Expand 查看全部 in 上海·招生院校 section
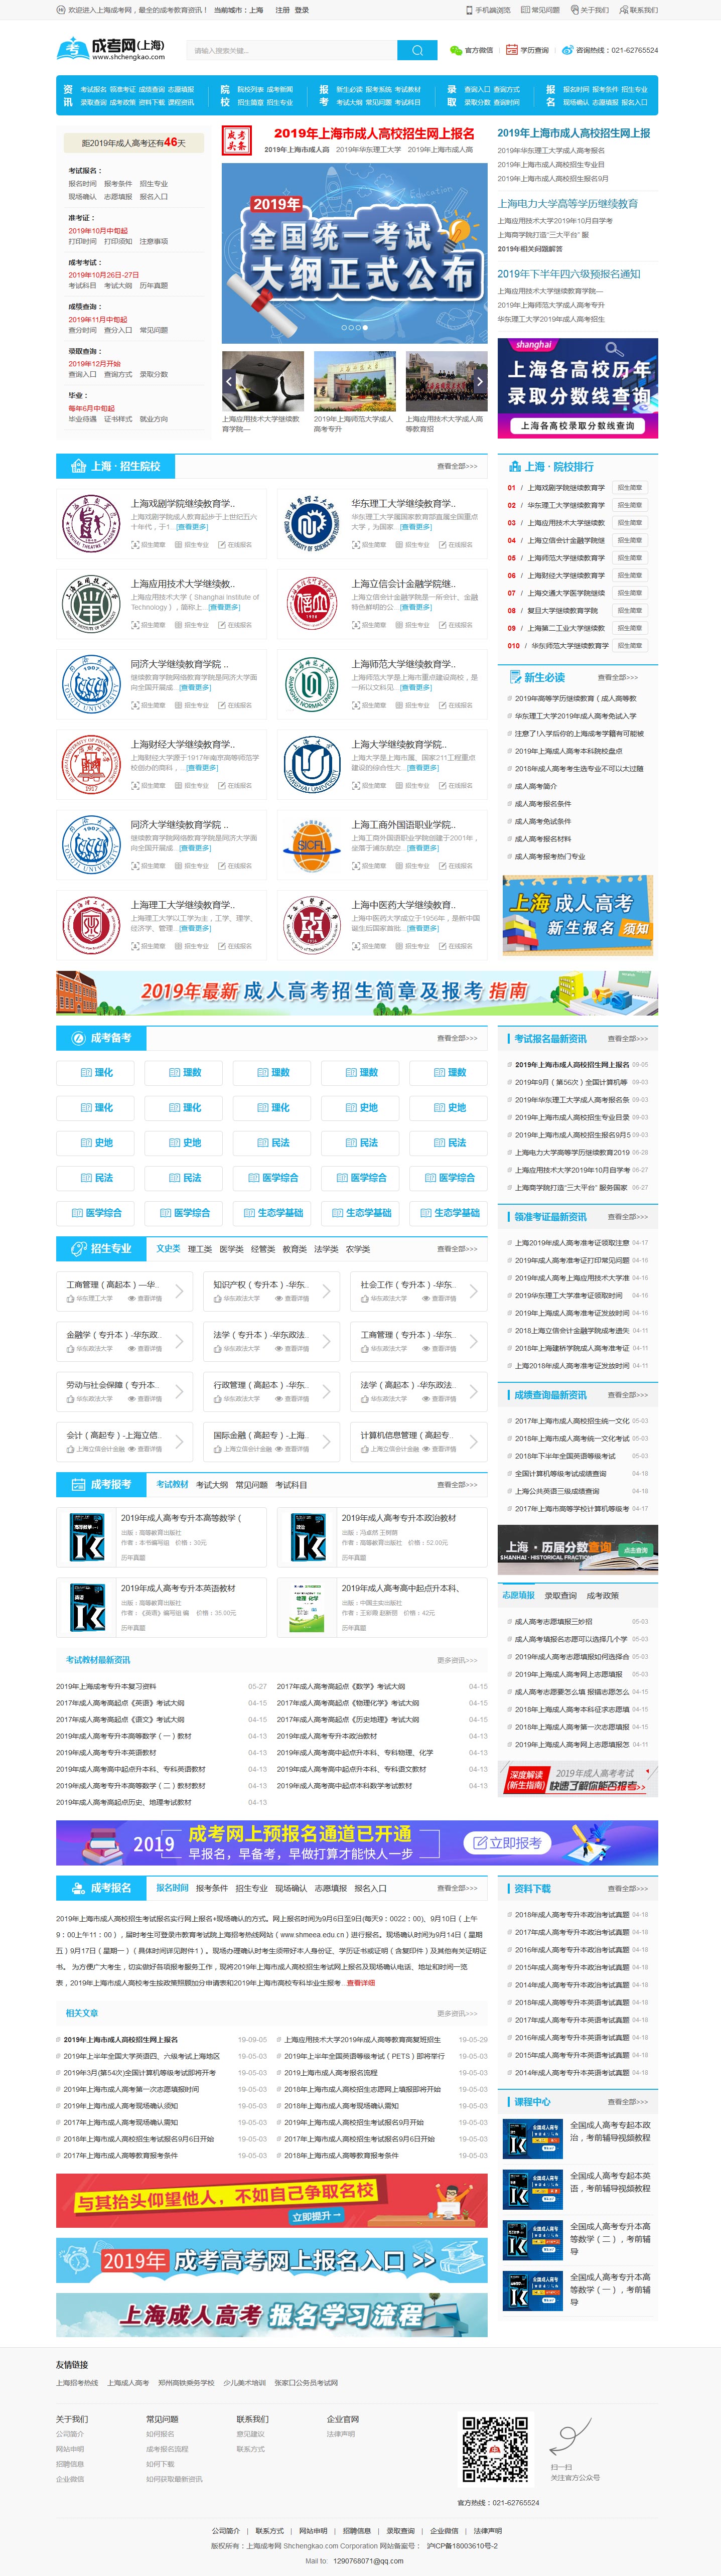The width and height of the screenshot is (721, 2576). click(457, 466)
